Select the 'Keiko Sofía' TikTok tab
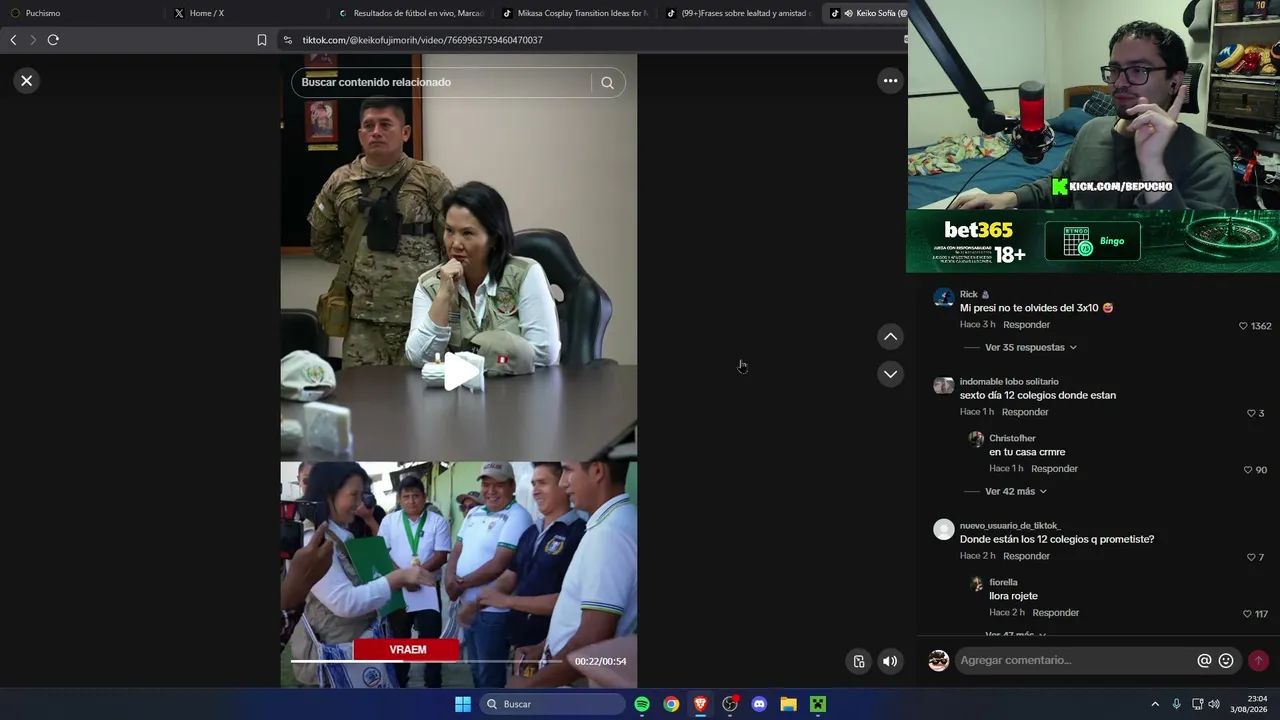The height and width of the screenshot is (720, 1280). (866, 13)
